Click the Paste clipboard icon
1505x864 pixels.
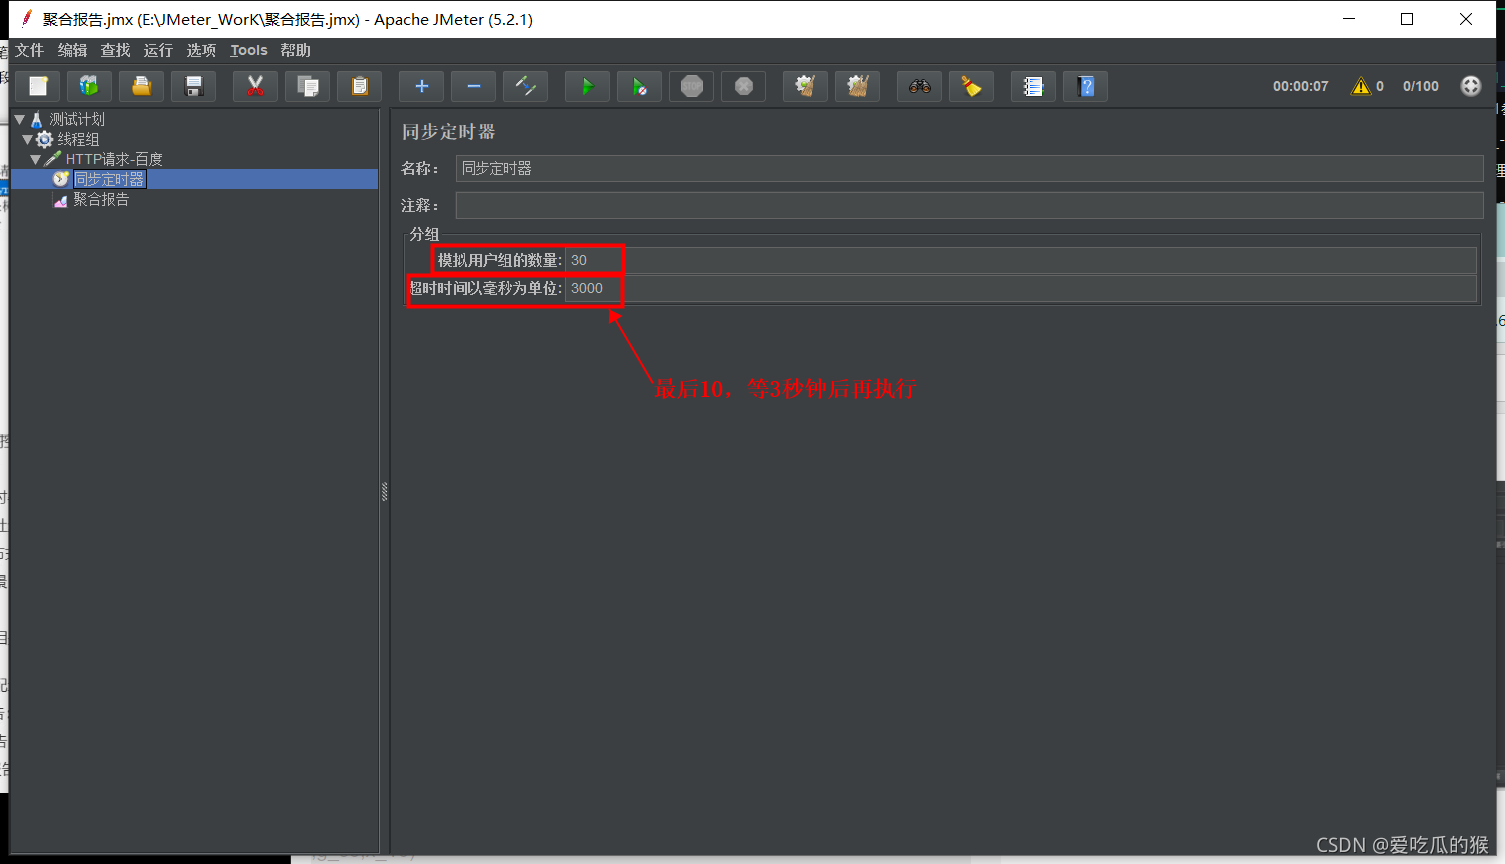[359, 86]
